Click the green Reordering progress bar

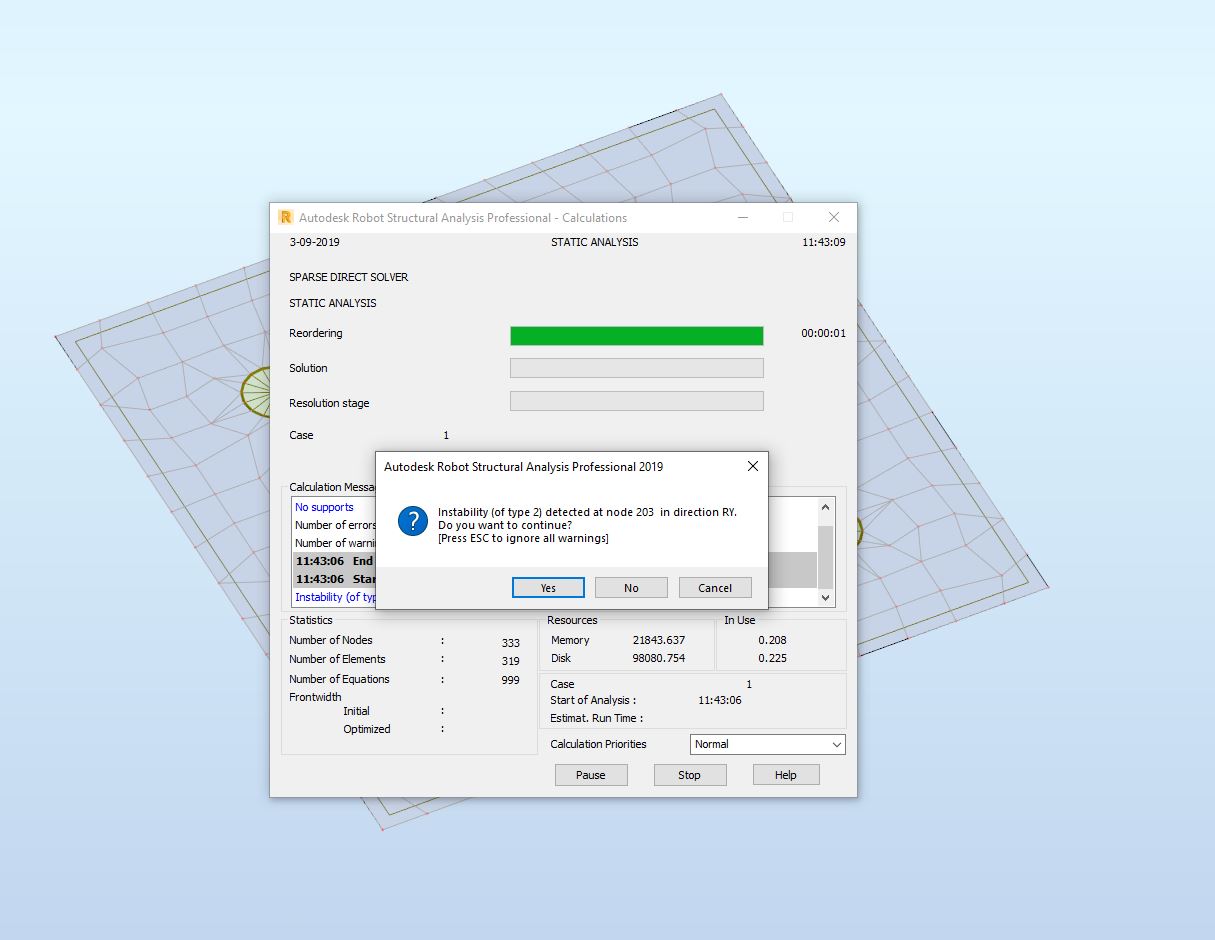coord(636,335)
